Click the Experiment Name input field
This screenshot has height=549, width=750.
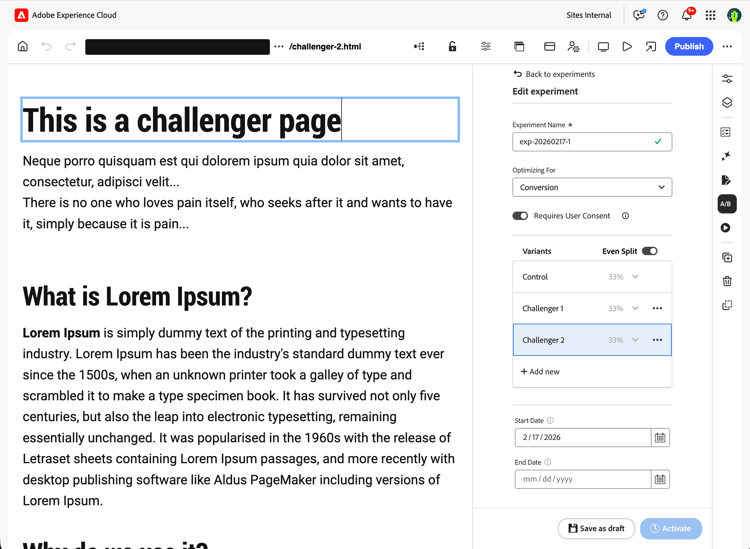[x=592, y=142]
